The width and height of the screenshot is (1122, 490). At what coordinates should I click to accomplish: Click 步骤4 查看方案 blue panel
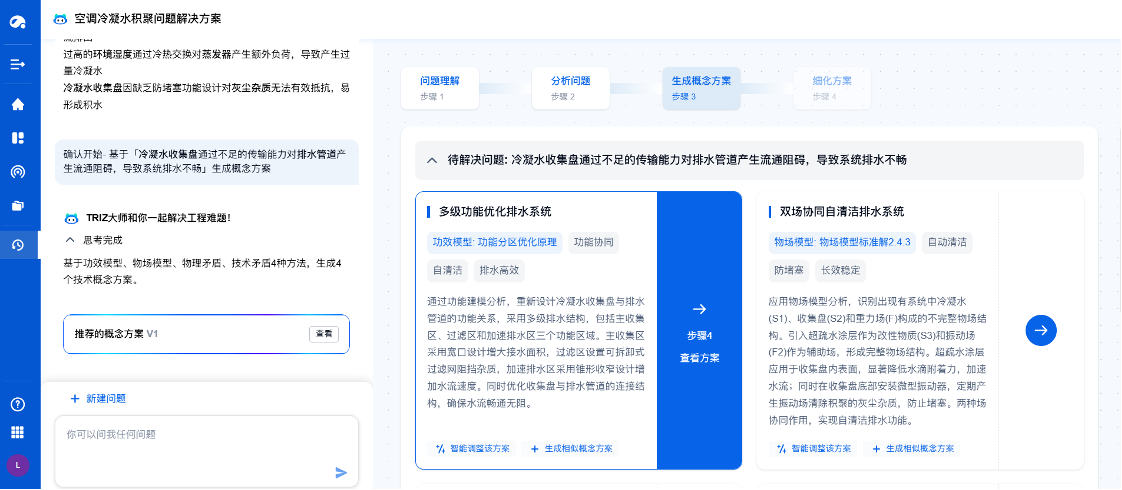[x=699, y=330]
